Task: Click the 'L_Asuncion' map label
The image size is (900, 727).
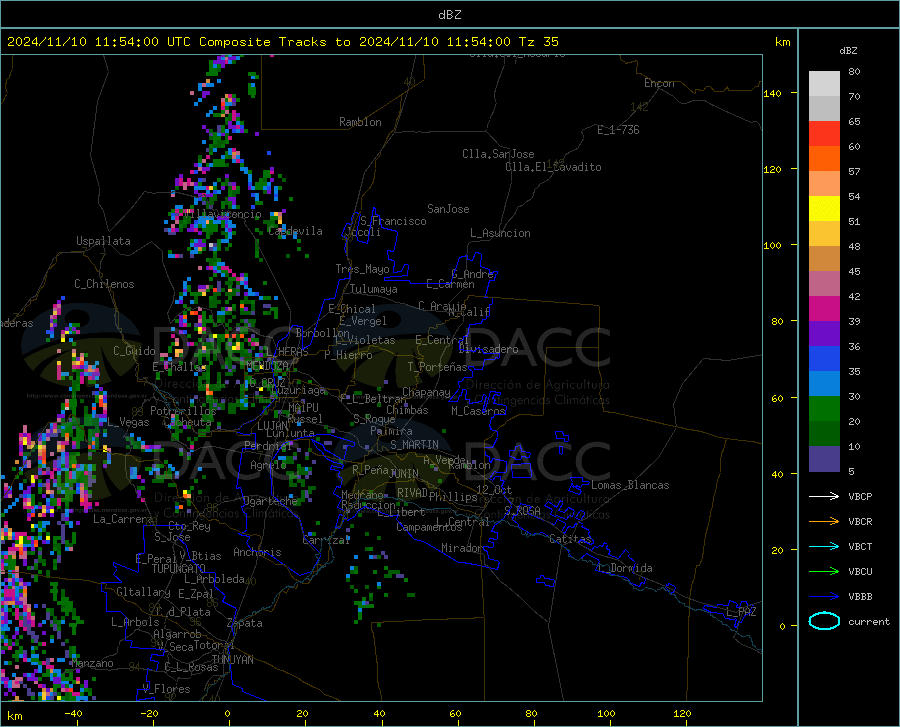Action: tap(500, 233)
